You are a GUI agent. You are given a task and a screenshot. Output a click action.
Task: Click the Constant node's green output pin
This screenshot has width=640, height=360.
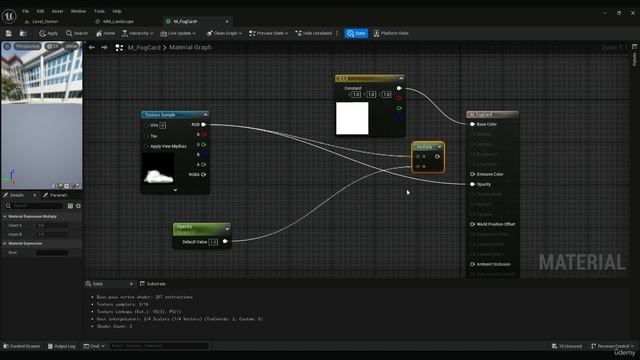point(399,108)
